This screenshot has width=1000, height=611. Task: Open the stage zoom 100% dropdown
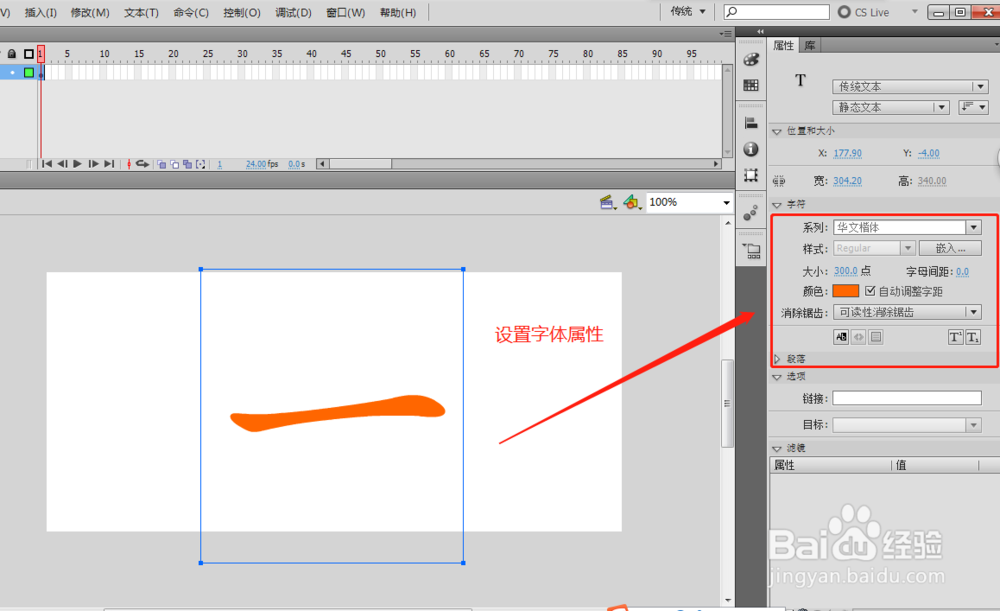725,202
